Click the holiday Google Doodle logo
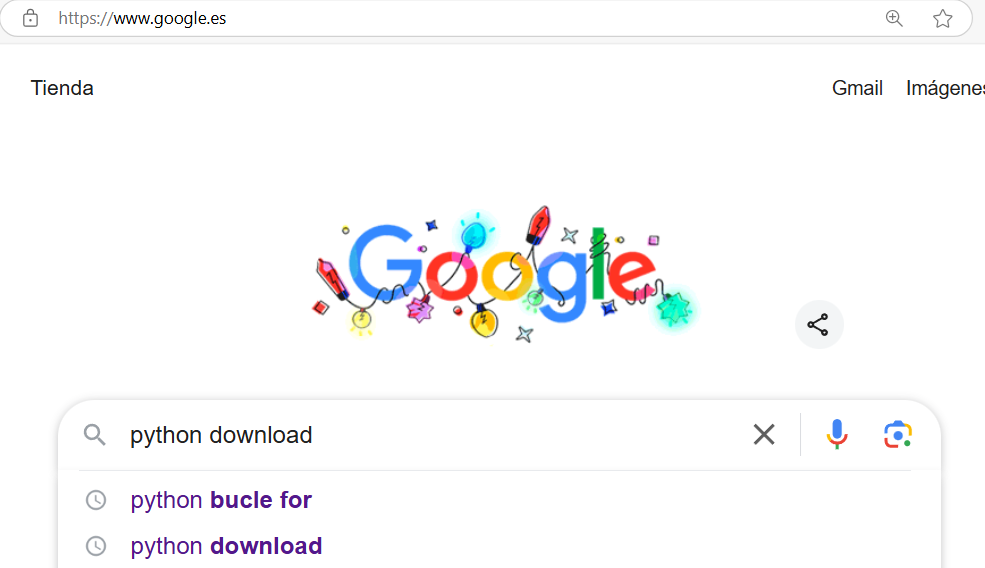The height and width of the screenshot is (568, 985). point(504,275)
